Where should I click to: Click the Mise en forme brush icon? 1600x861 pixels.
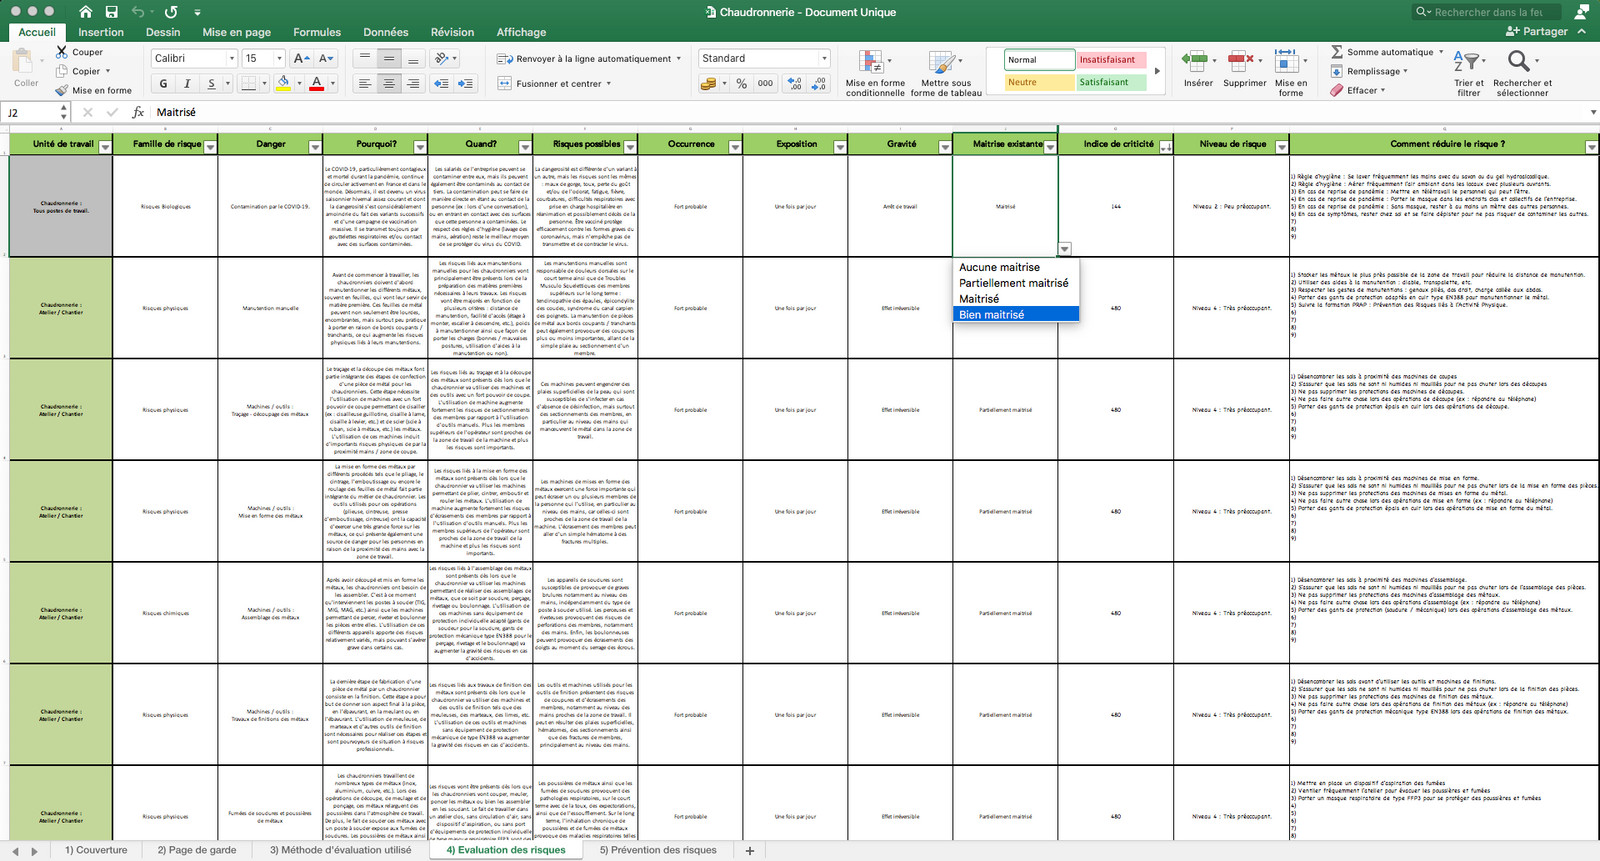tap(62, 90)
